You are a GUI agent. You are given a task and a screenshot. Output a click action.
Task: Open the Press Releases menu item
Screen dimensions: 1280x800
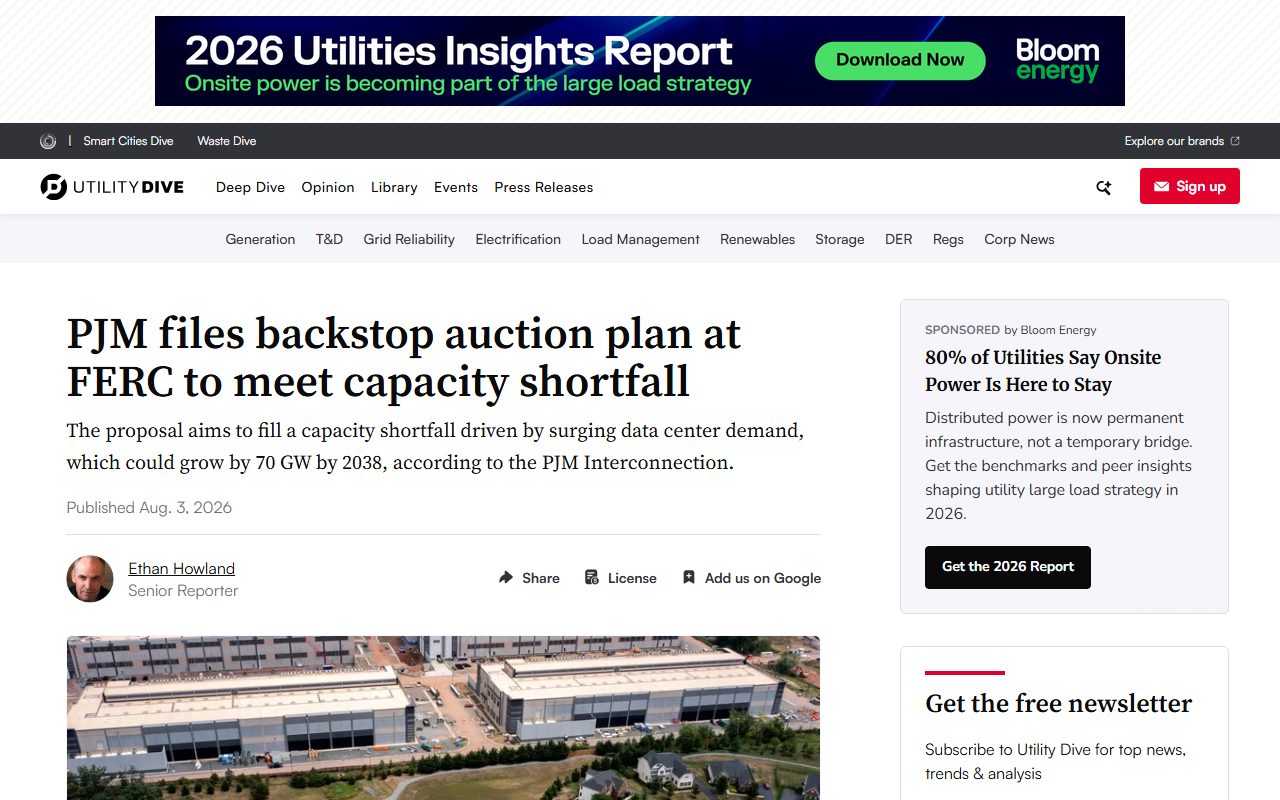tap(544, 187)
